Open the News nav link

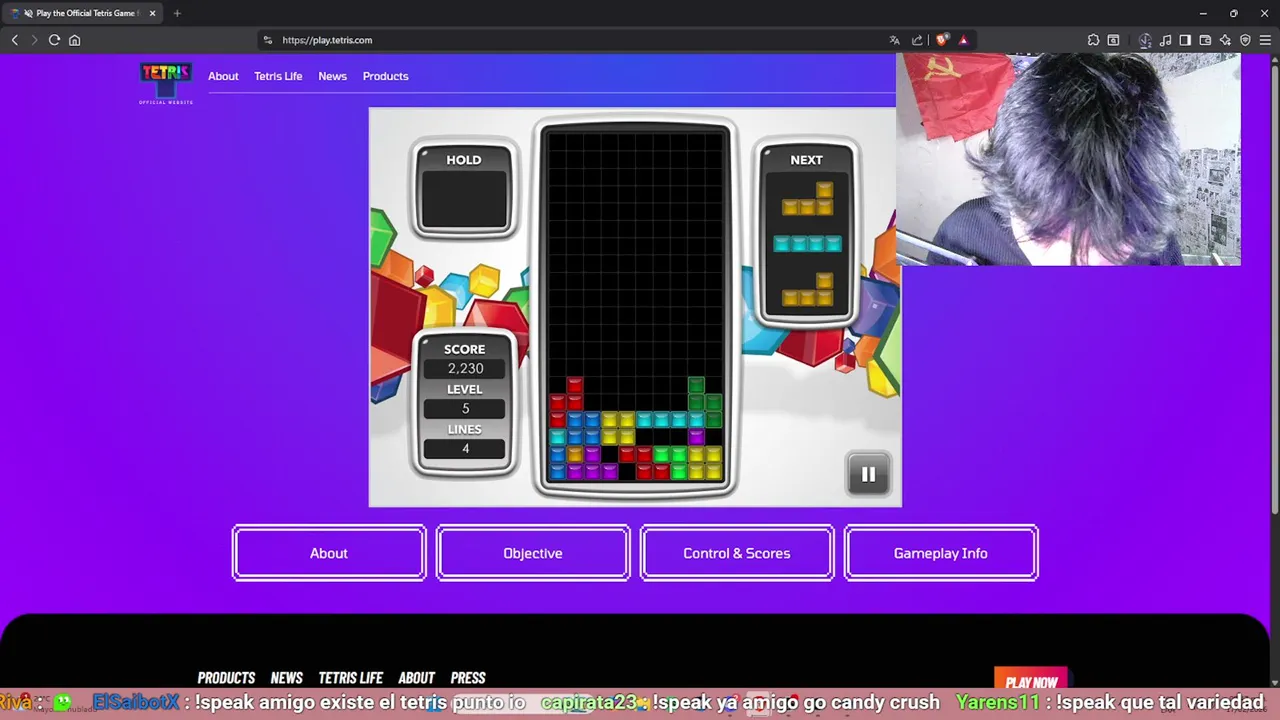(x=332, y=76)
